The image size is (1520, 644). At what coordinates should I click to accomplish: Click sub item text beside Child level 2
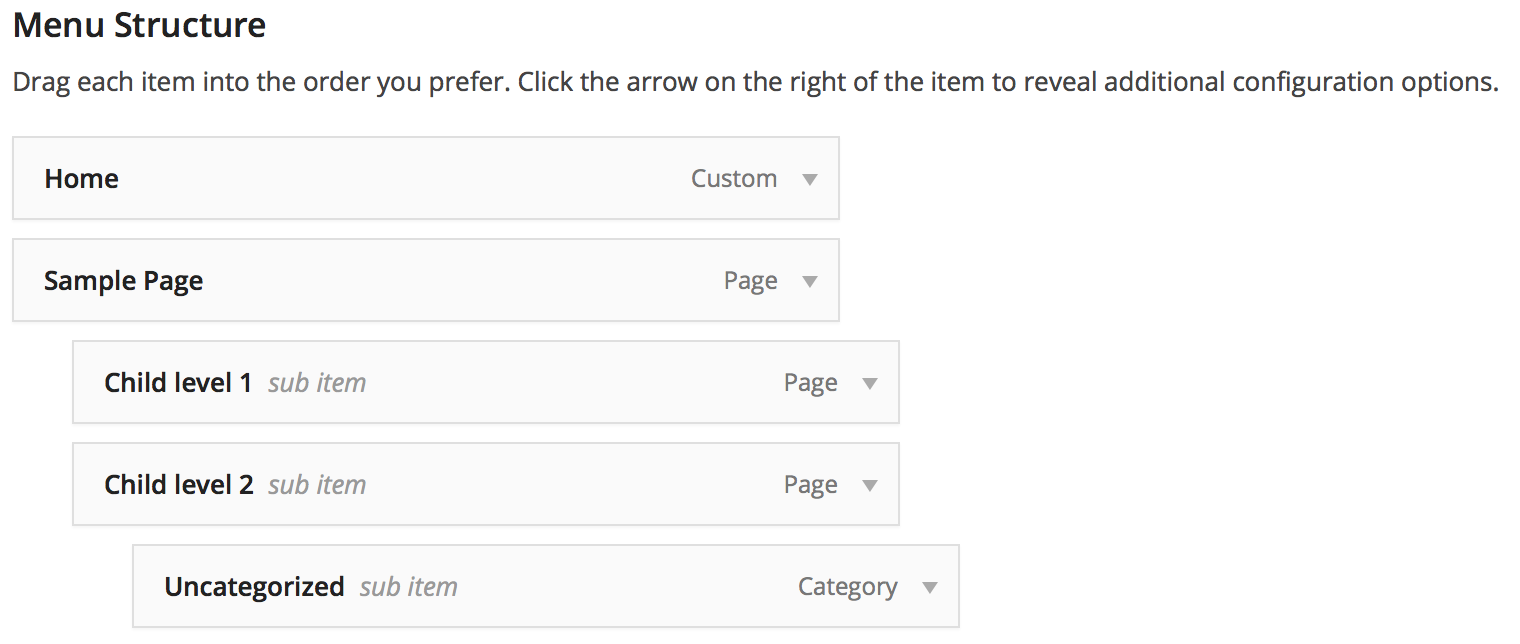pos(317,485)
